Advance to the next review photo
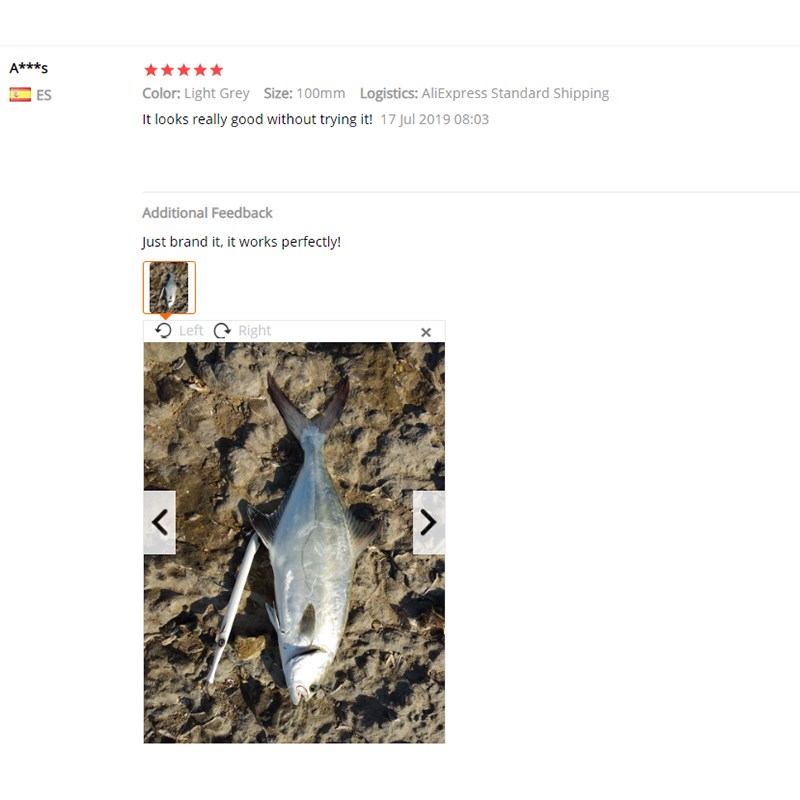The width and height of the screenshot is (800, 800). tap(429, 522)
